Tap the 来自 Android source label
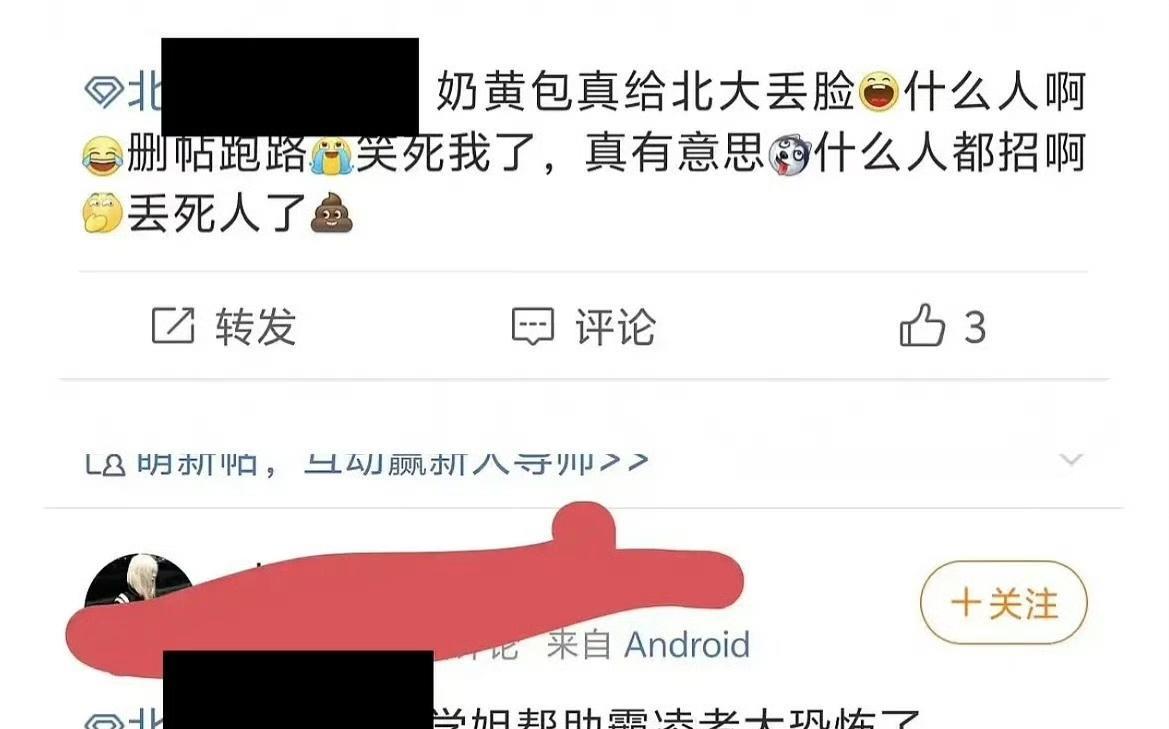 pyautogui.click(x=648, y=644)
